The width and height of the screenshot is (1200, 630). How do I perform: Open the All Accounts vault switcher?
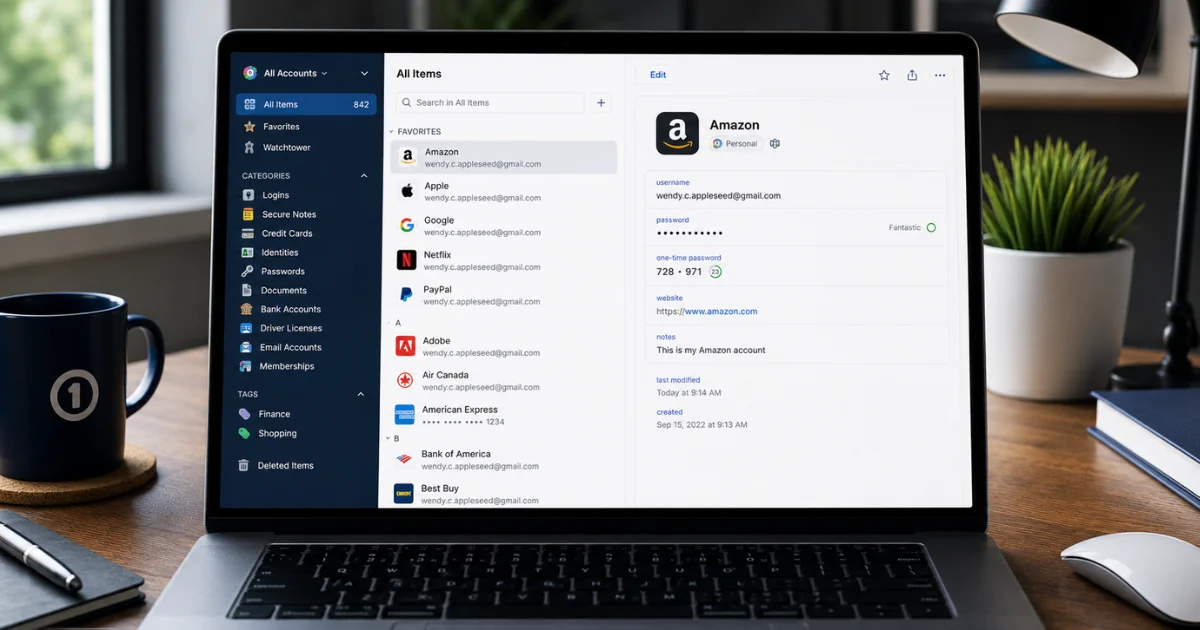click(289, 73)
